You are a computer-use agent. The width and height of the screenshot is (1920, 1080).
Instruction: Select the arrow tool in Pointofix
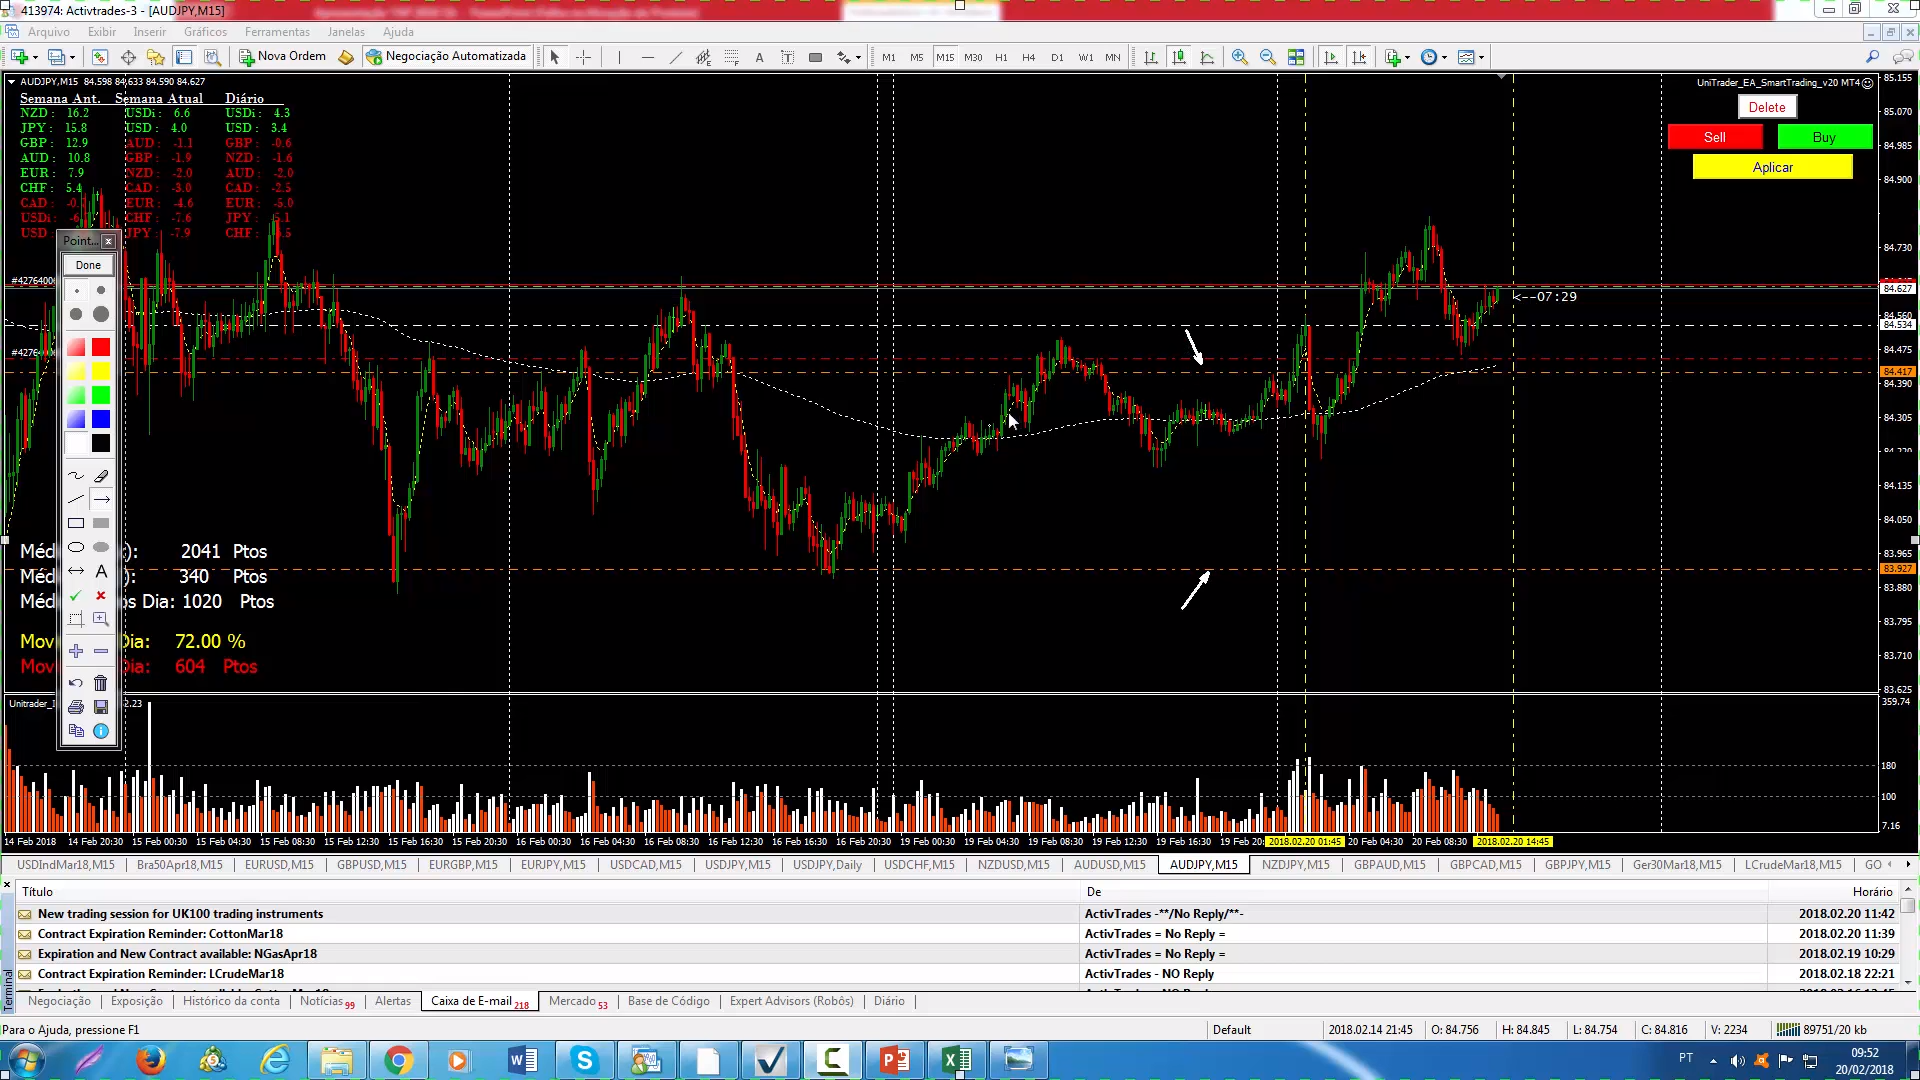pos(101,499)
